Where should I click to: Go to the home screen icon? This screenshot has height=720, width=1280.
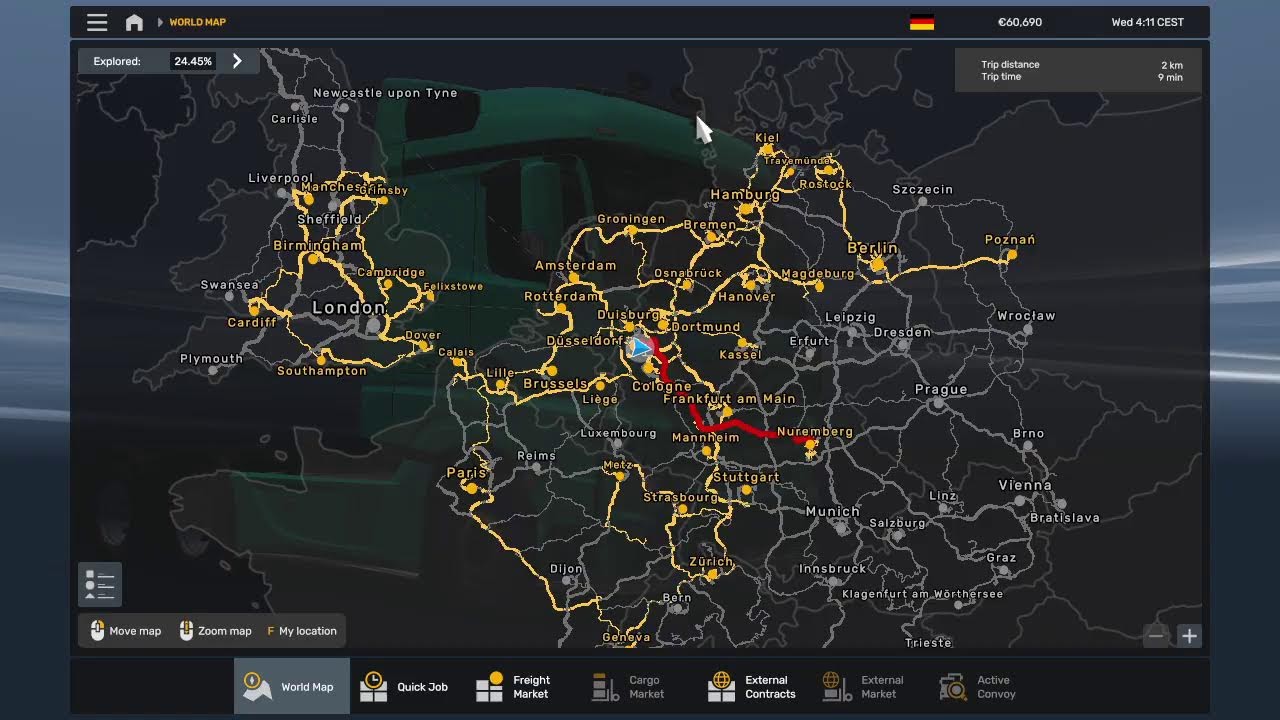(134, 22)
